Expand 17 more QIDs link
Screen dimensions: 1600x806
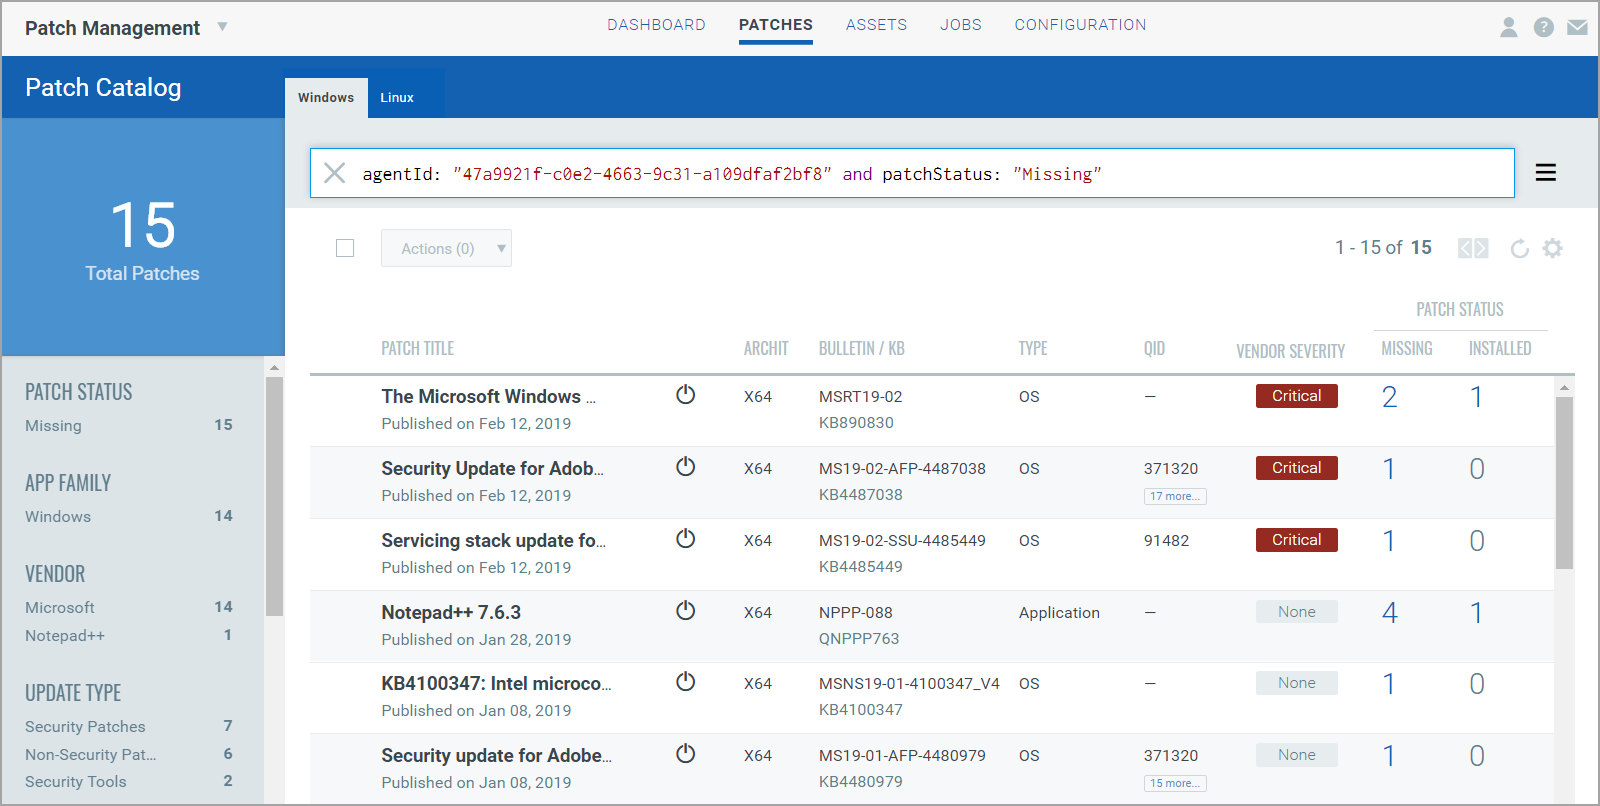(1175, 496)
